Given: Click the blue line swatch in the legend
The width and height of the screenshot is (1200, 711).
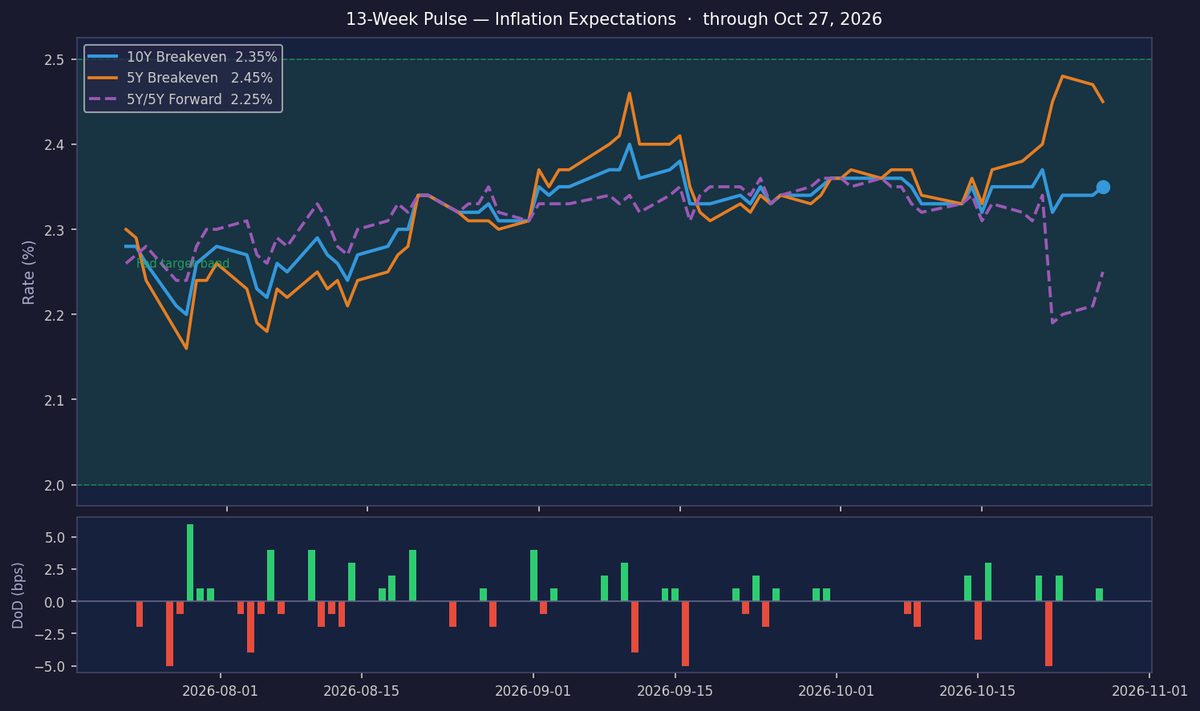Looking at the screenshot, I should [x=104, y=58].
